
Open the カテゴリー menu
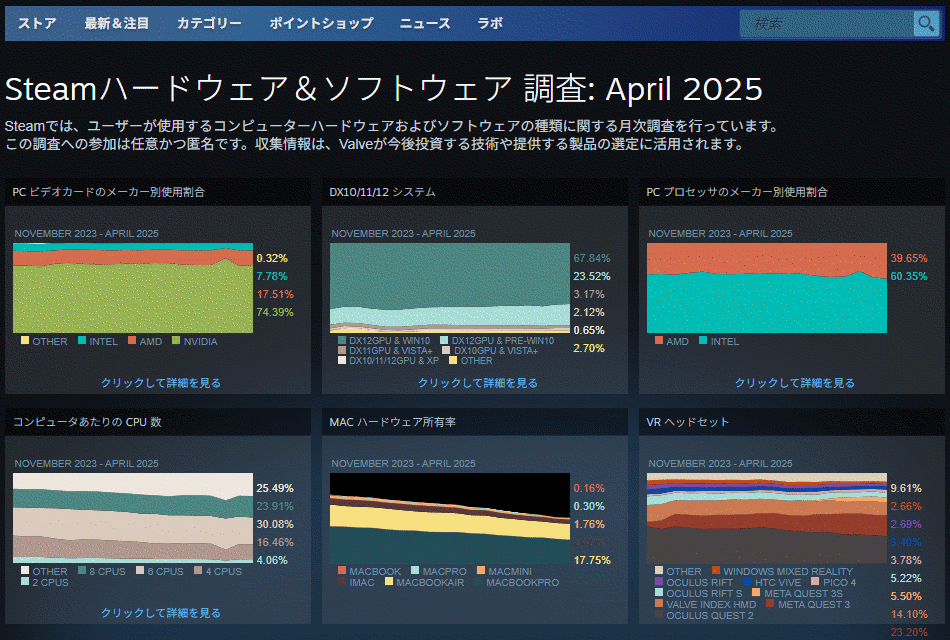[x=209, y=24]
